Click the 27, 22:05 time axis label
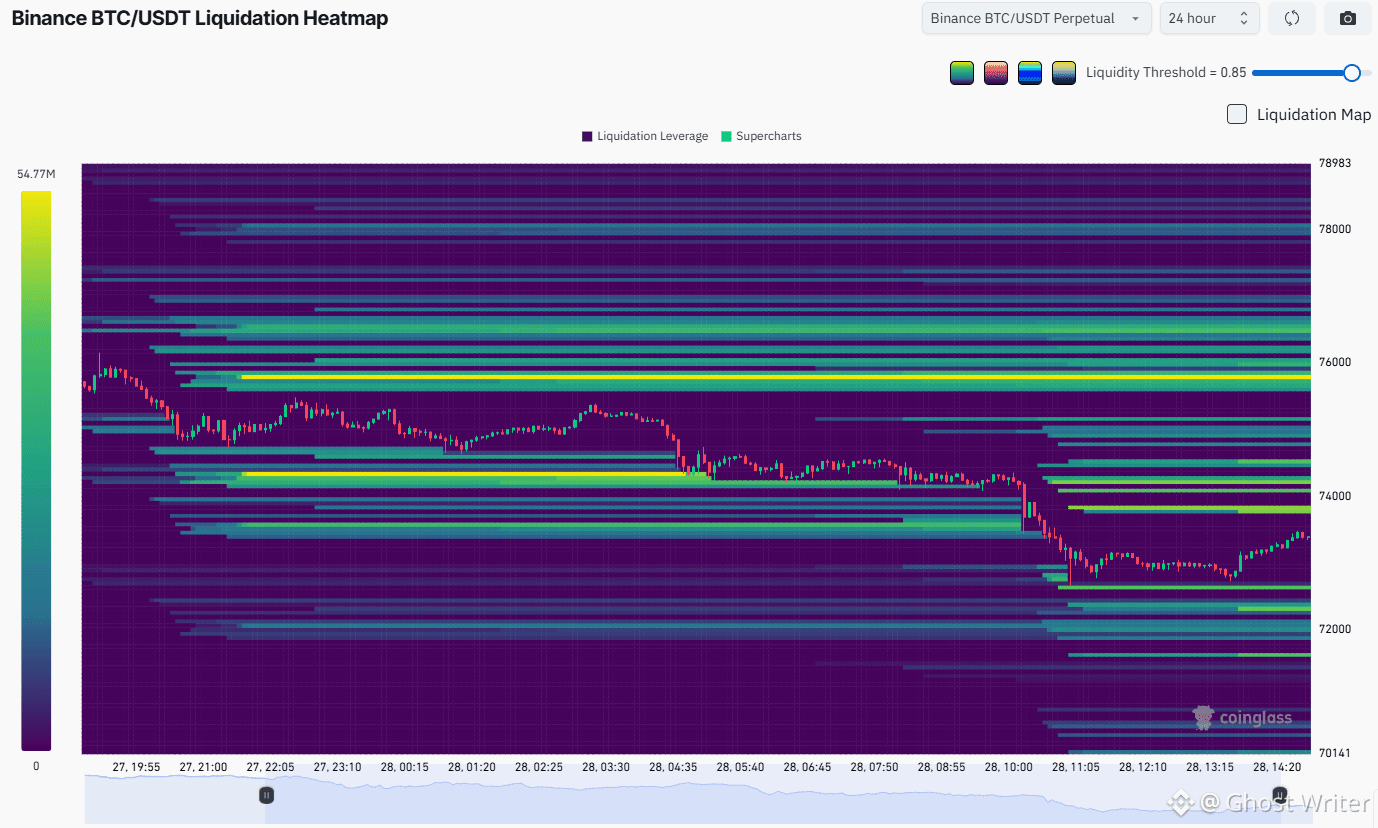 [270, 767]
